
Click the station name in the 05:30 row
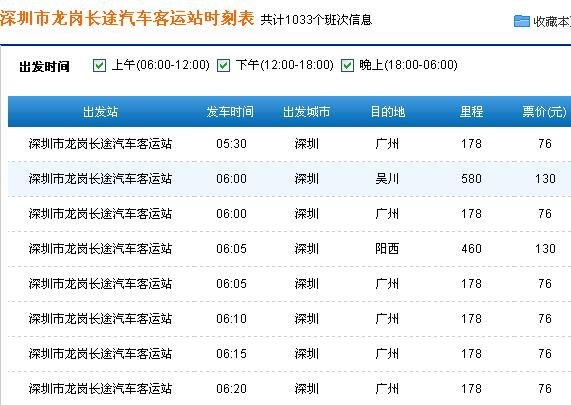coord(100,143)
